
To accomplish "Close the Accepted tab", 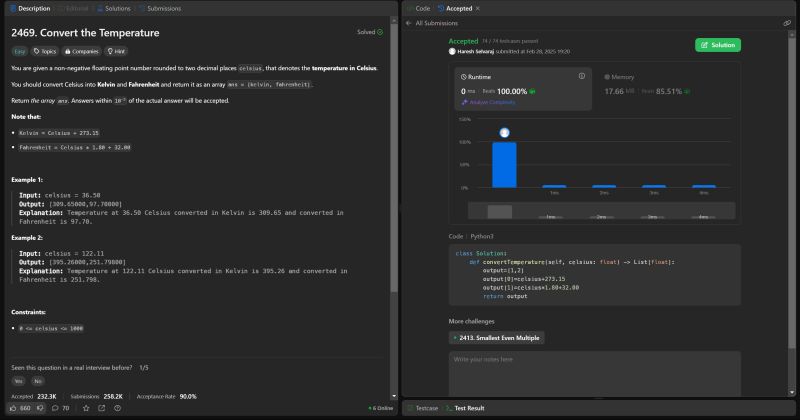I will coord(478,8).
